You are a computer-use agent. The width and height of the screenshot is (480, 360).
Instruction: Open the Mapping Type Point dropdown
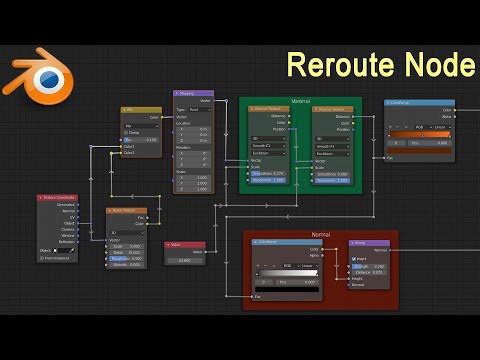point(200,110)
